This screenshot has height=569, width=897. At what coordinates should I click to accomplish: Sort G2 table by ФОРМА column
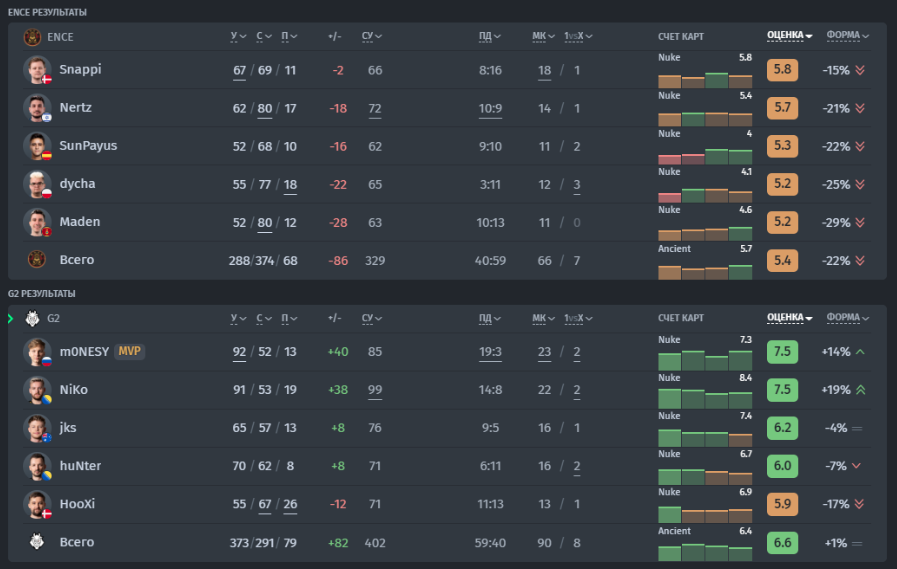tap(848, 317)
